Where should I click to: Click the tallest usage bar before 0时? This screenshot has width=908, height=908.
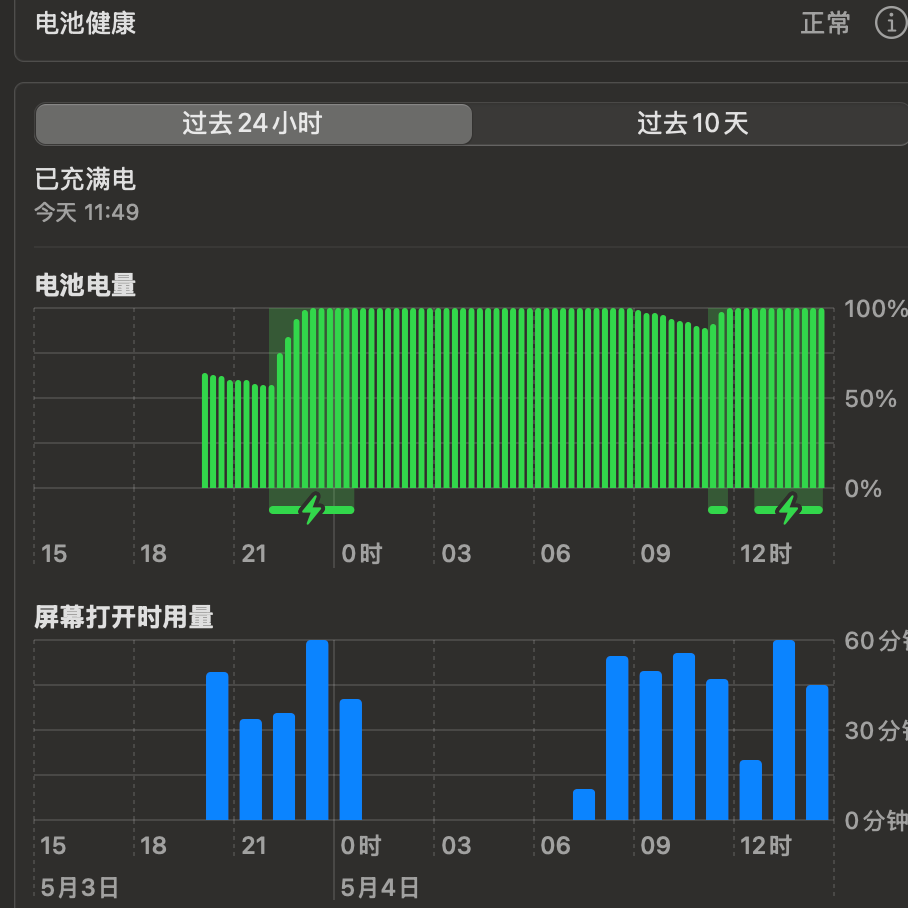click(317, 730)
